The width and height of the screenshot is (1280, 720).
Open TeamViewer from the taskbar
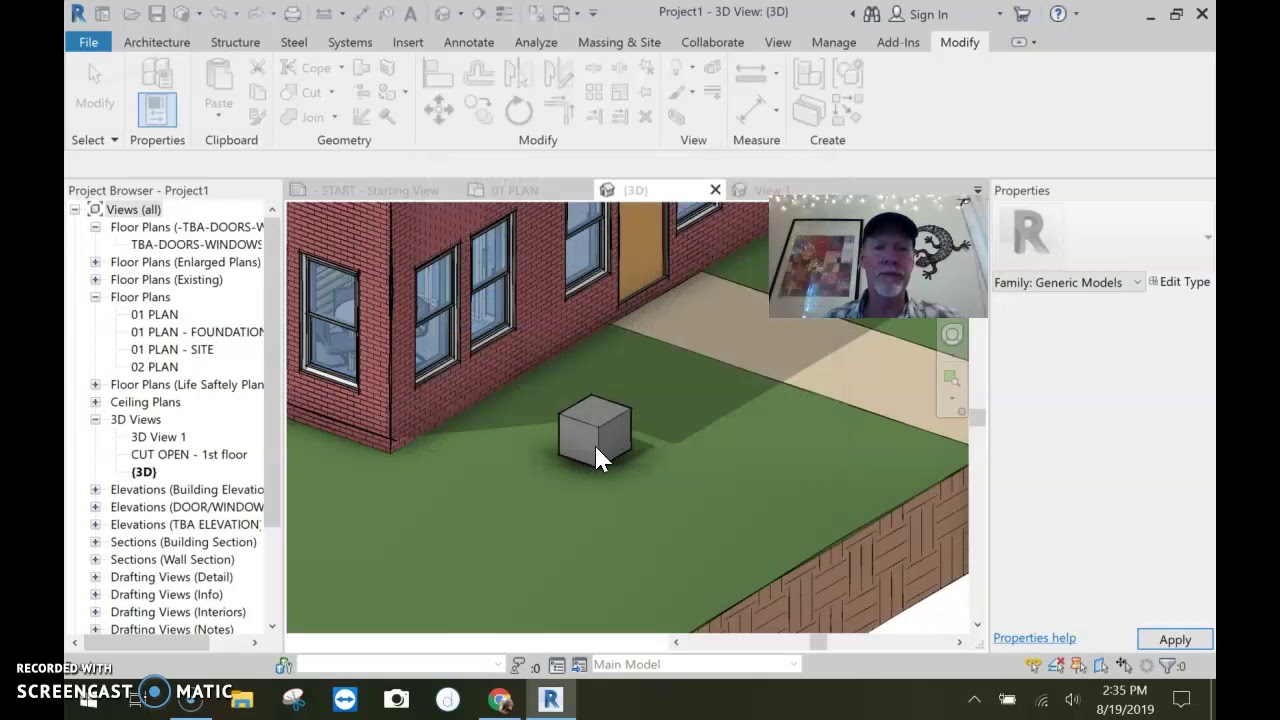pyautogui.click(x=345, y=699)
